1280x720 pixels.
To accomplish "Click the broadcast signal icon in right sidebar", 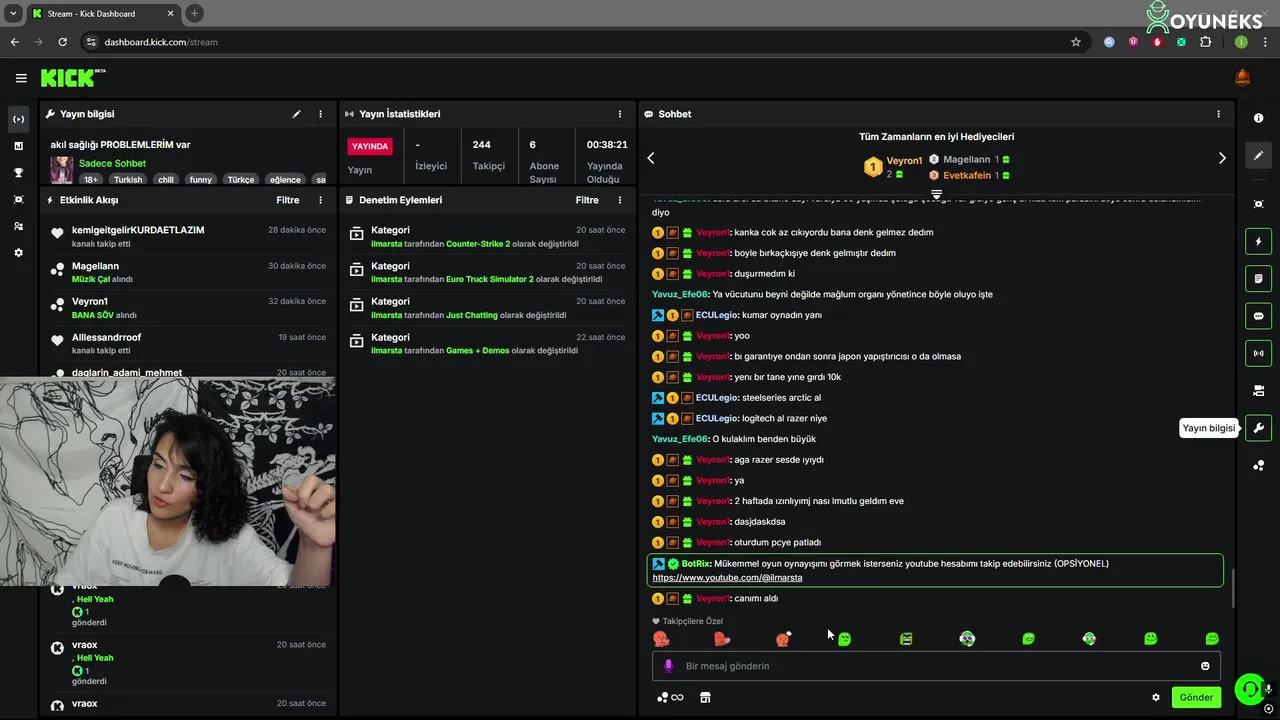I will pos(1258,353).
